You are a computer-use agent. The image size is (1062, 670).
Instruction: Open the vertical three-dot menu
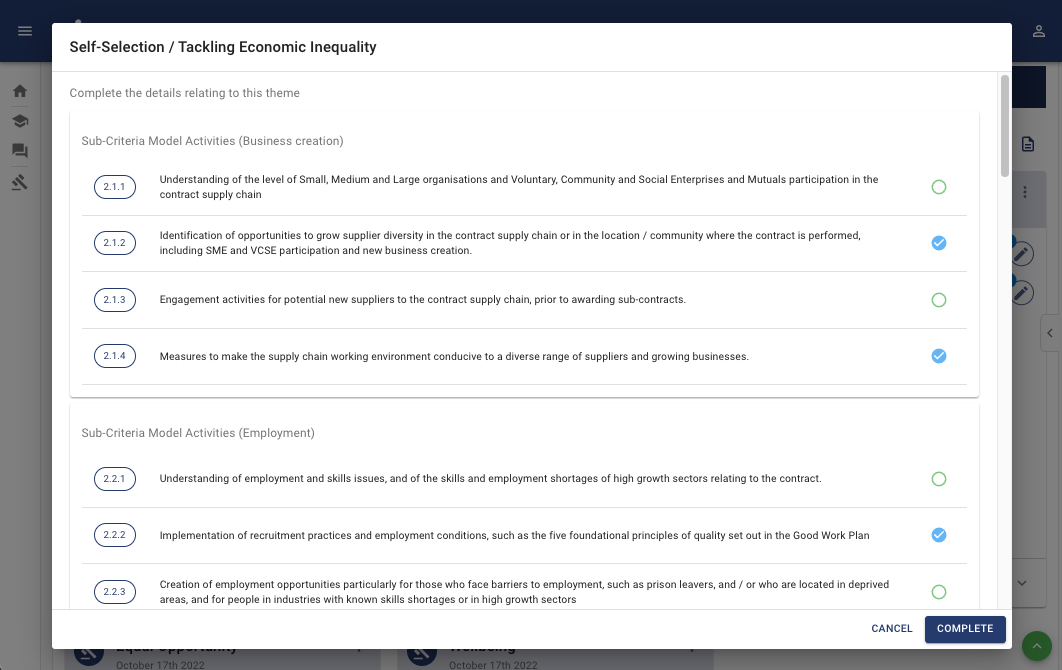point(1025,192)
